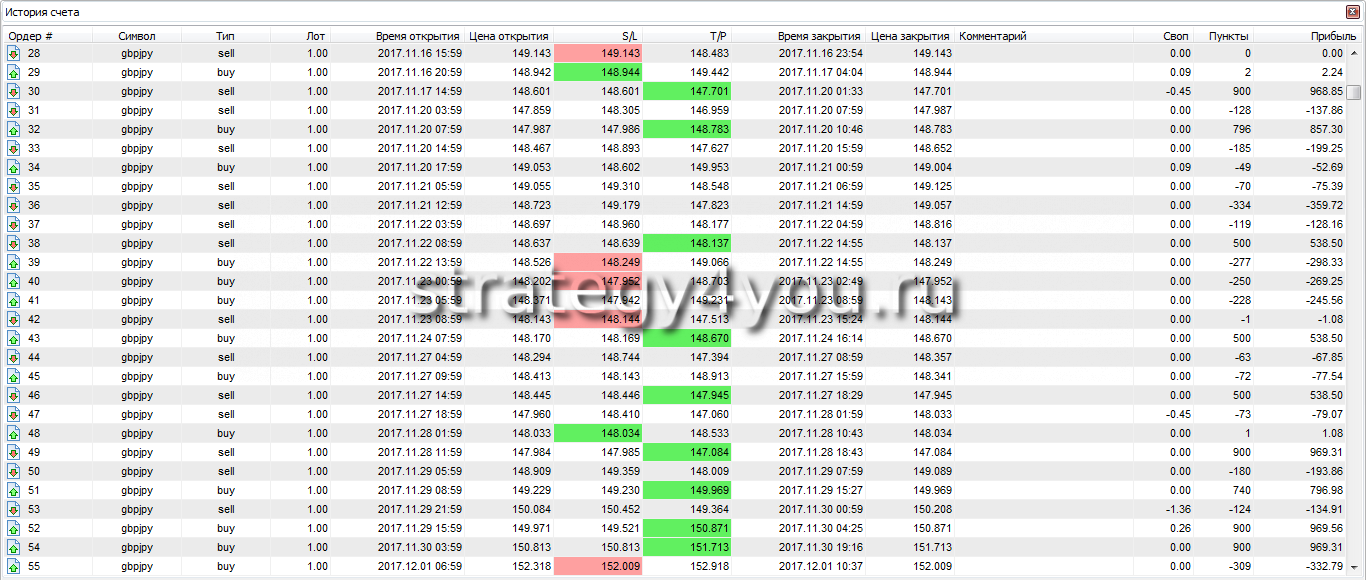Click the sell order icon for order 28
The height and width of the screenshot is (580, 1366).
(14, 53)
